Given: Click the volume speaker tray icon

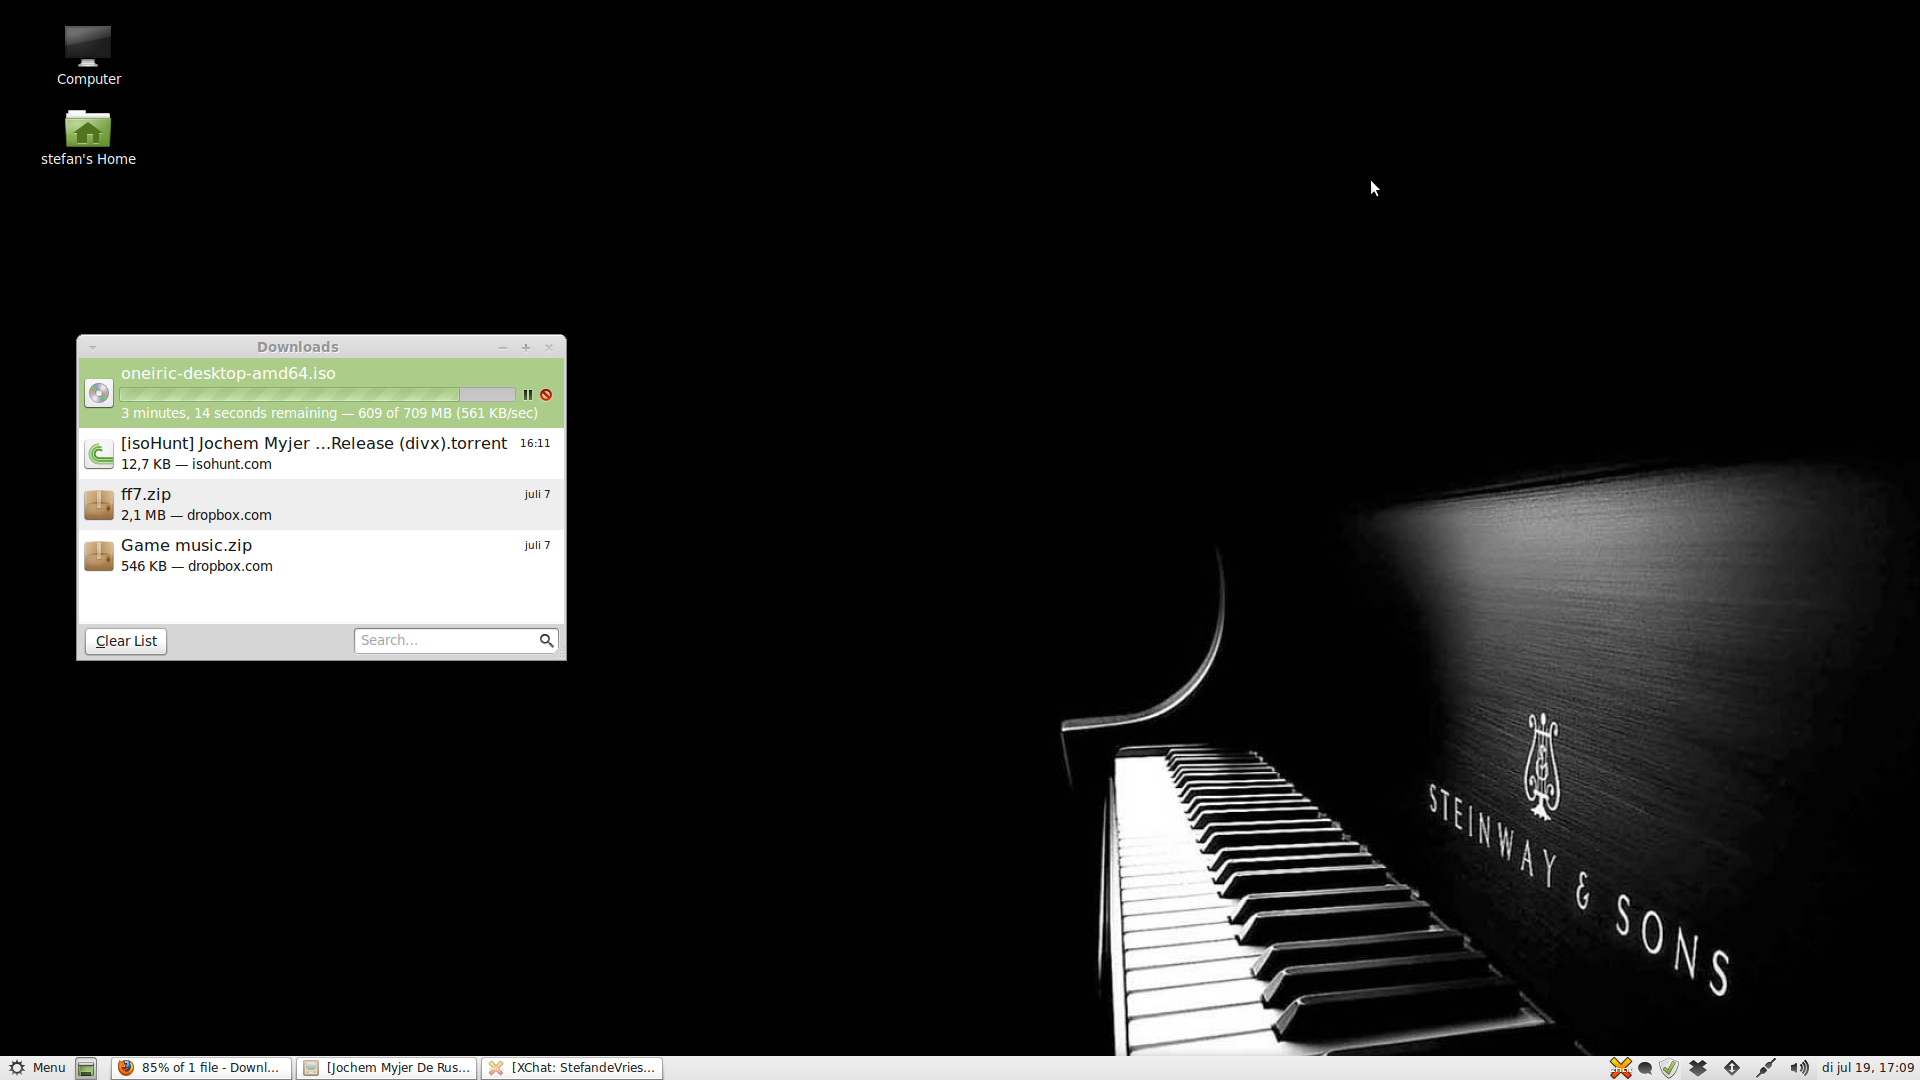Looking at the screenshot, I should point(1799,1068).
